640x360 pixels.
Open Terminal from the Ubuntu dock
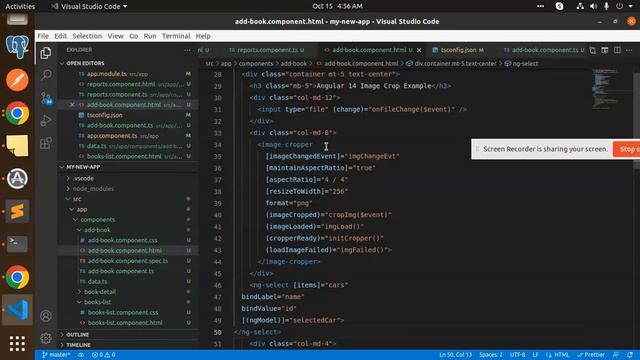17,244
